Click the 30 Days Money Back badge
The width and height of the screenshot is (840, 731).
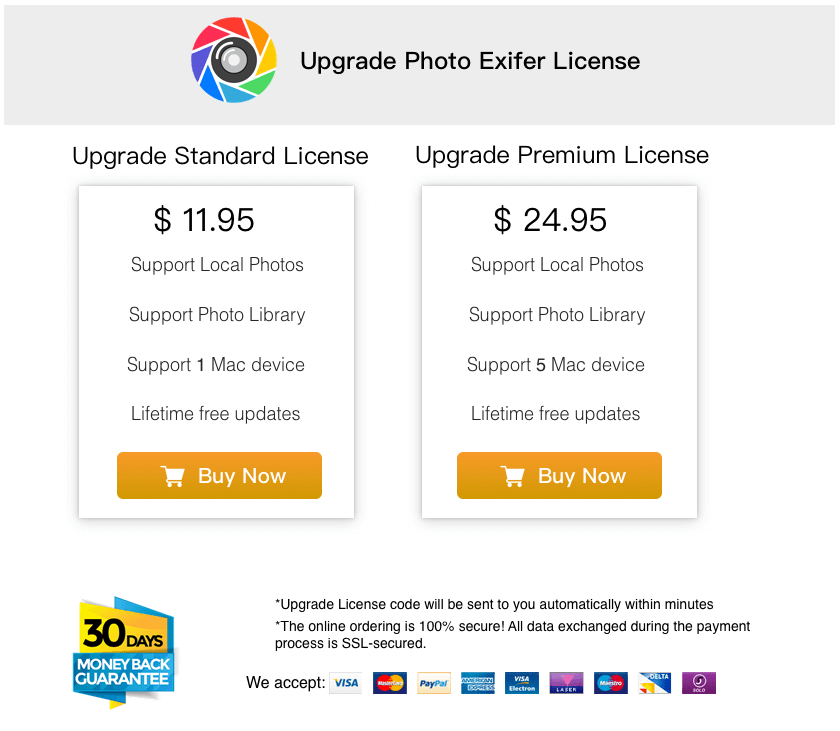(124, 652)
